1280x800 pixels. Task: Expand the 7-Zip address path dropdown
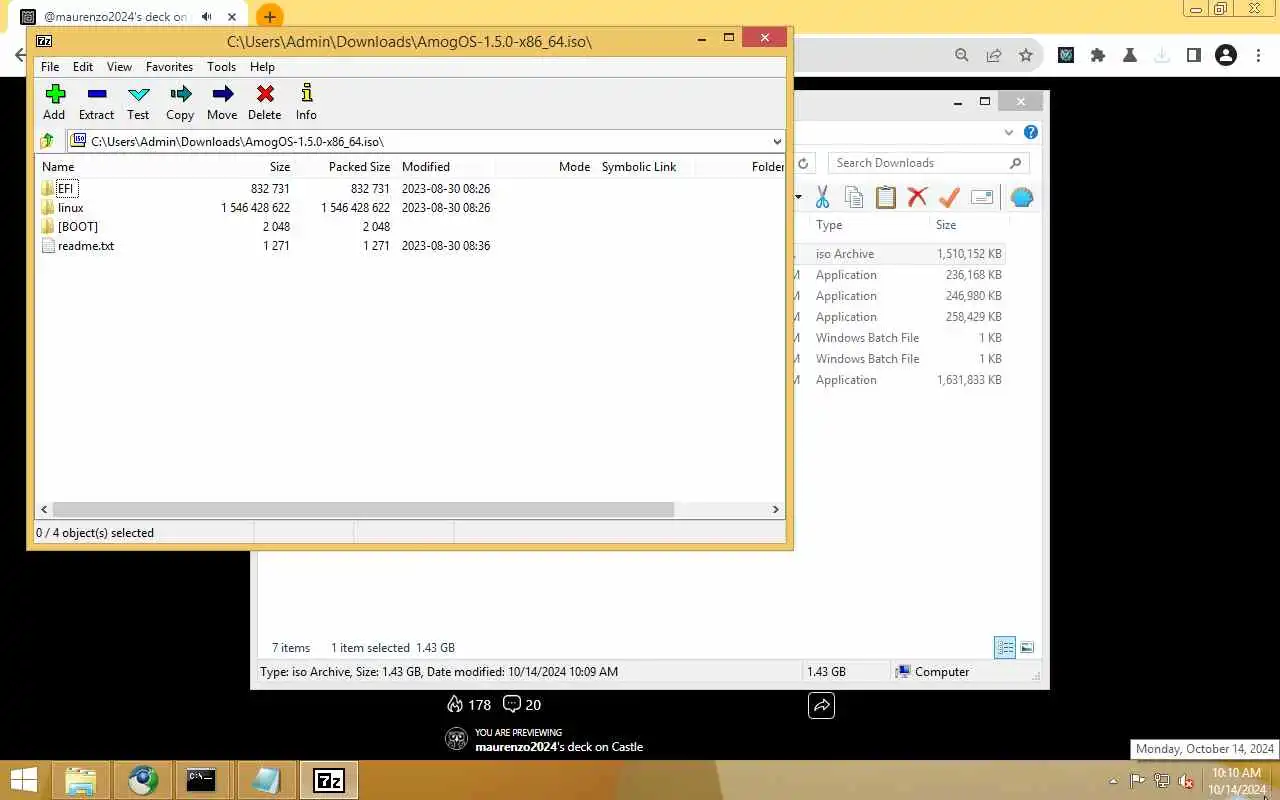(x=777, y=141)
